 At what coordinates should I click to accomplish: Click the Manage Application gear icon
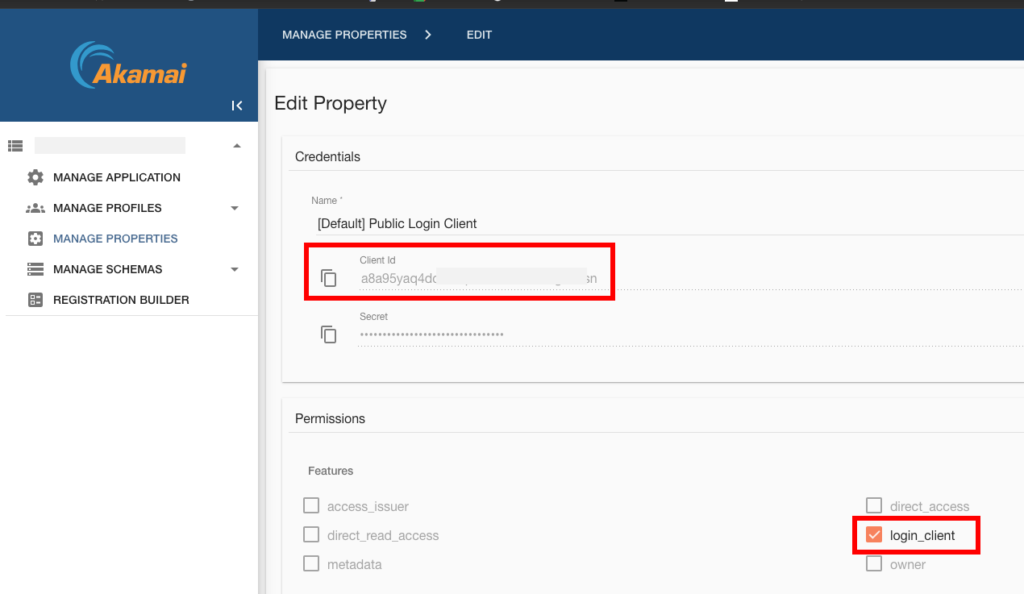coord(36,177)
